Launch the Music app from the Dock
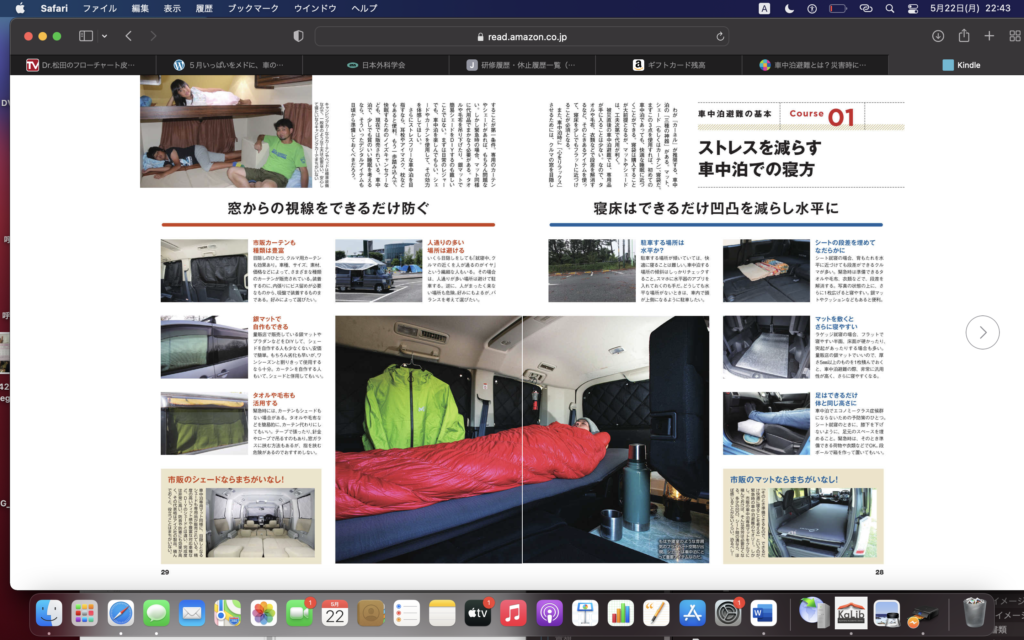Image resolution: width=1024 pixels, height=640 pixels. pyautogui.click(x=513, y=612)
